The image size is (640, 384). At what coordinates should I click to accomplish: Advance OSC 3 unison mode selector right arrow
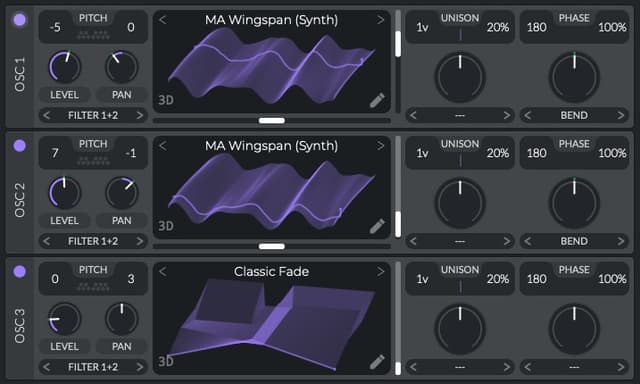[x=507, y=367]
